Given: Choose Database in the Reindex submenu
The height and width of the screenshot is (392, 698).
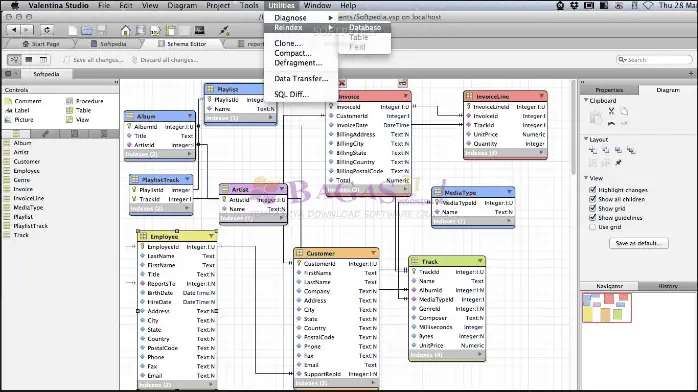Looking at the screenshot, I should pos(365,28).
